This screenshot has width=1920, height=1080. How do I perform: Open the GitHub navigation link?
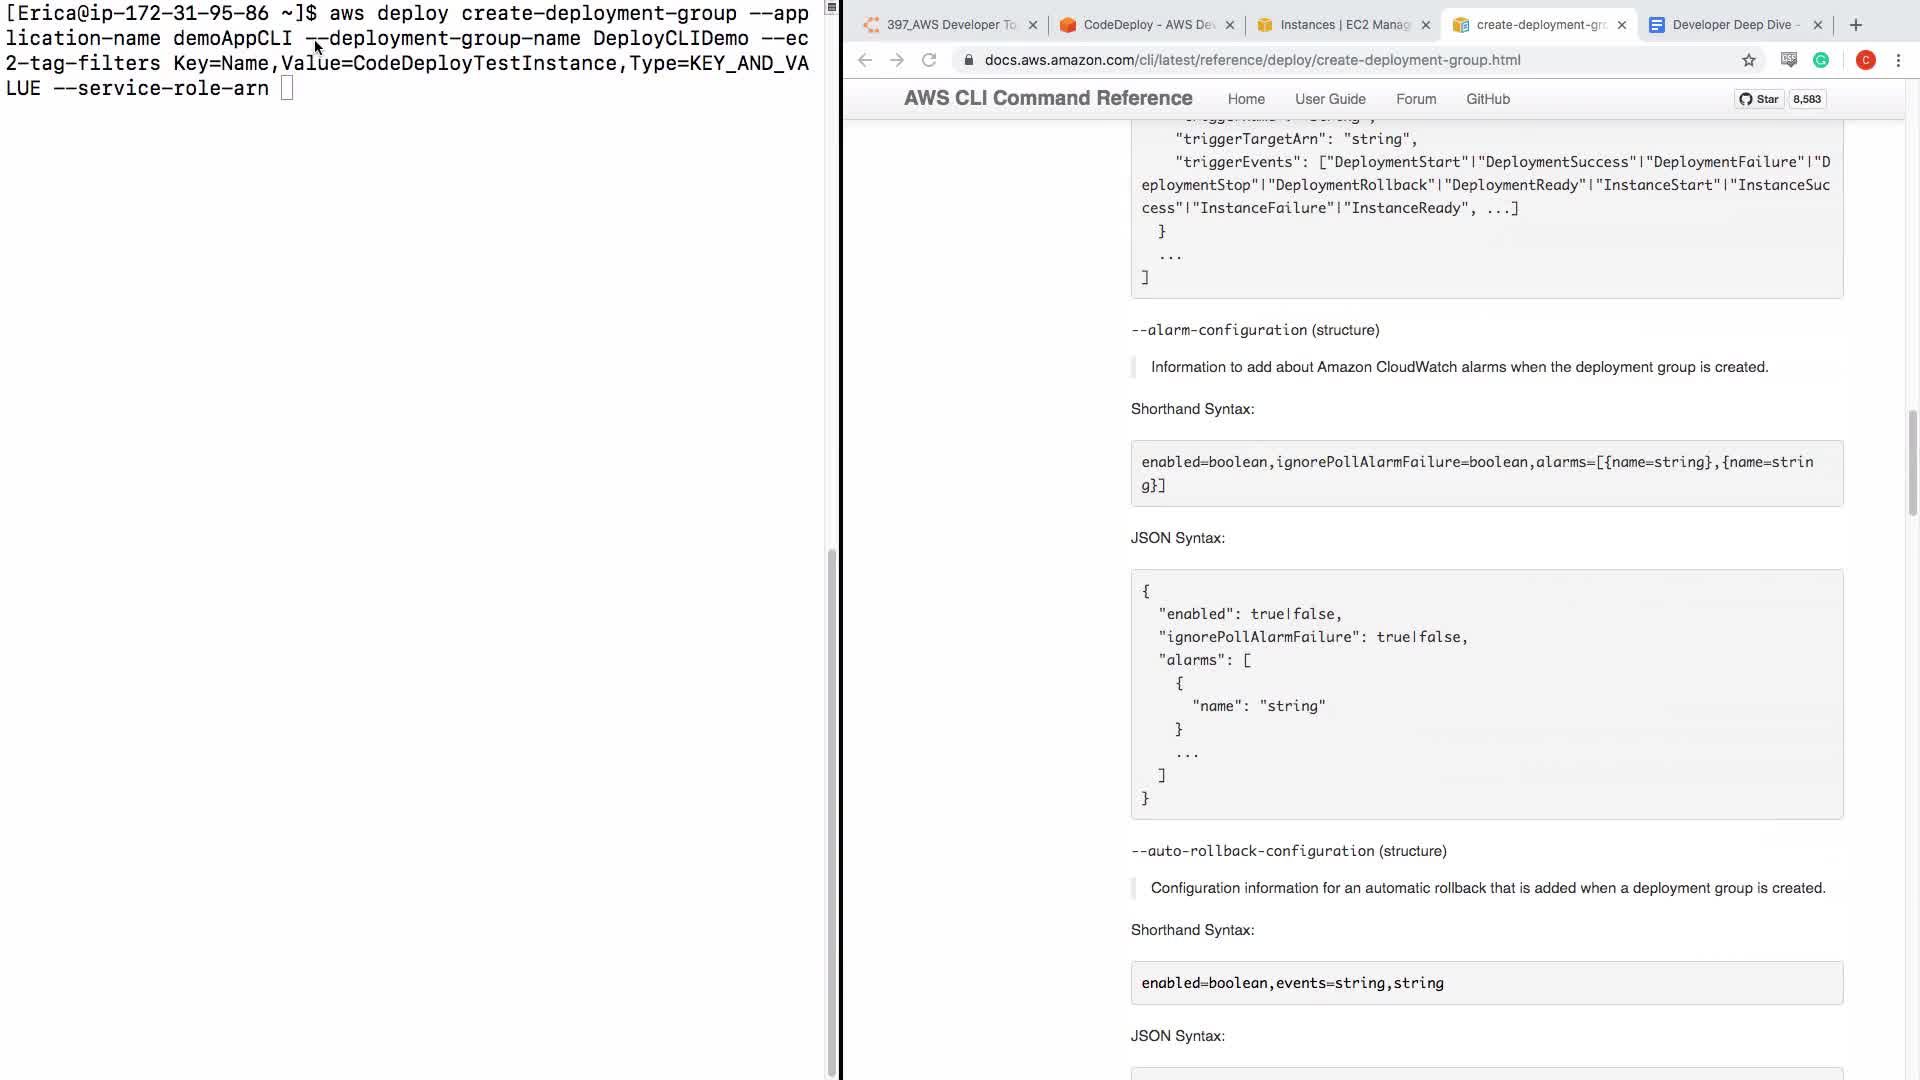point(1487,99)
